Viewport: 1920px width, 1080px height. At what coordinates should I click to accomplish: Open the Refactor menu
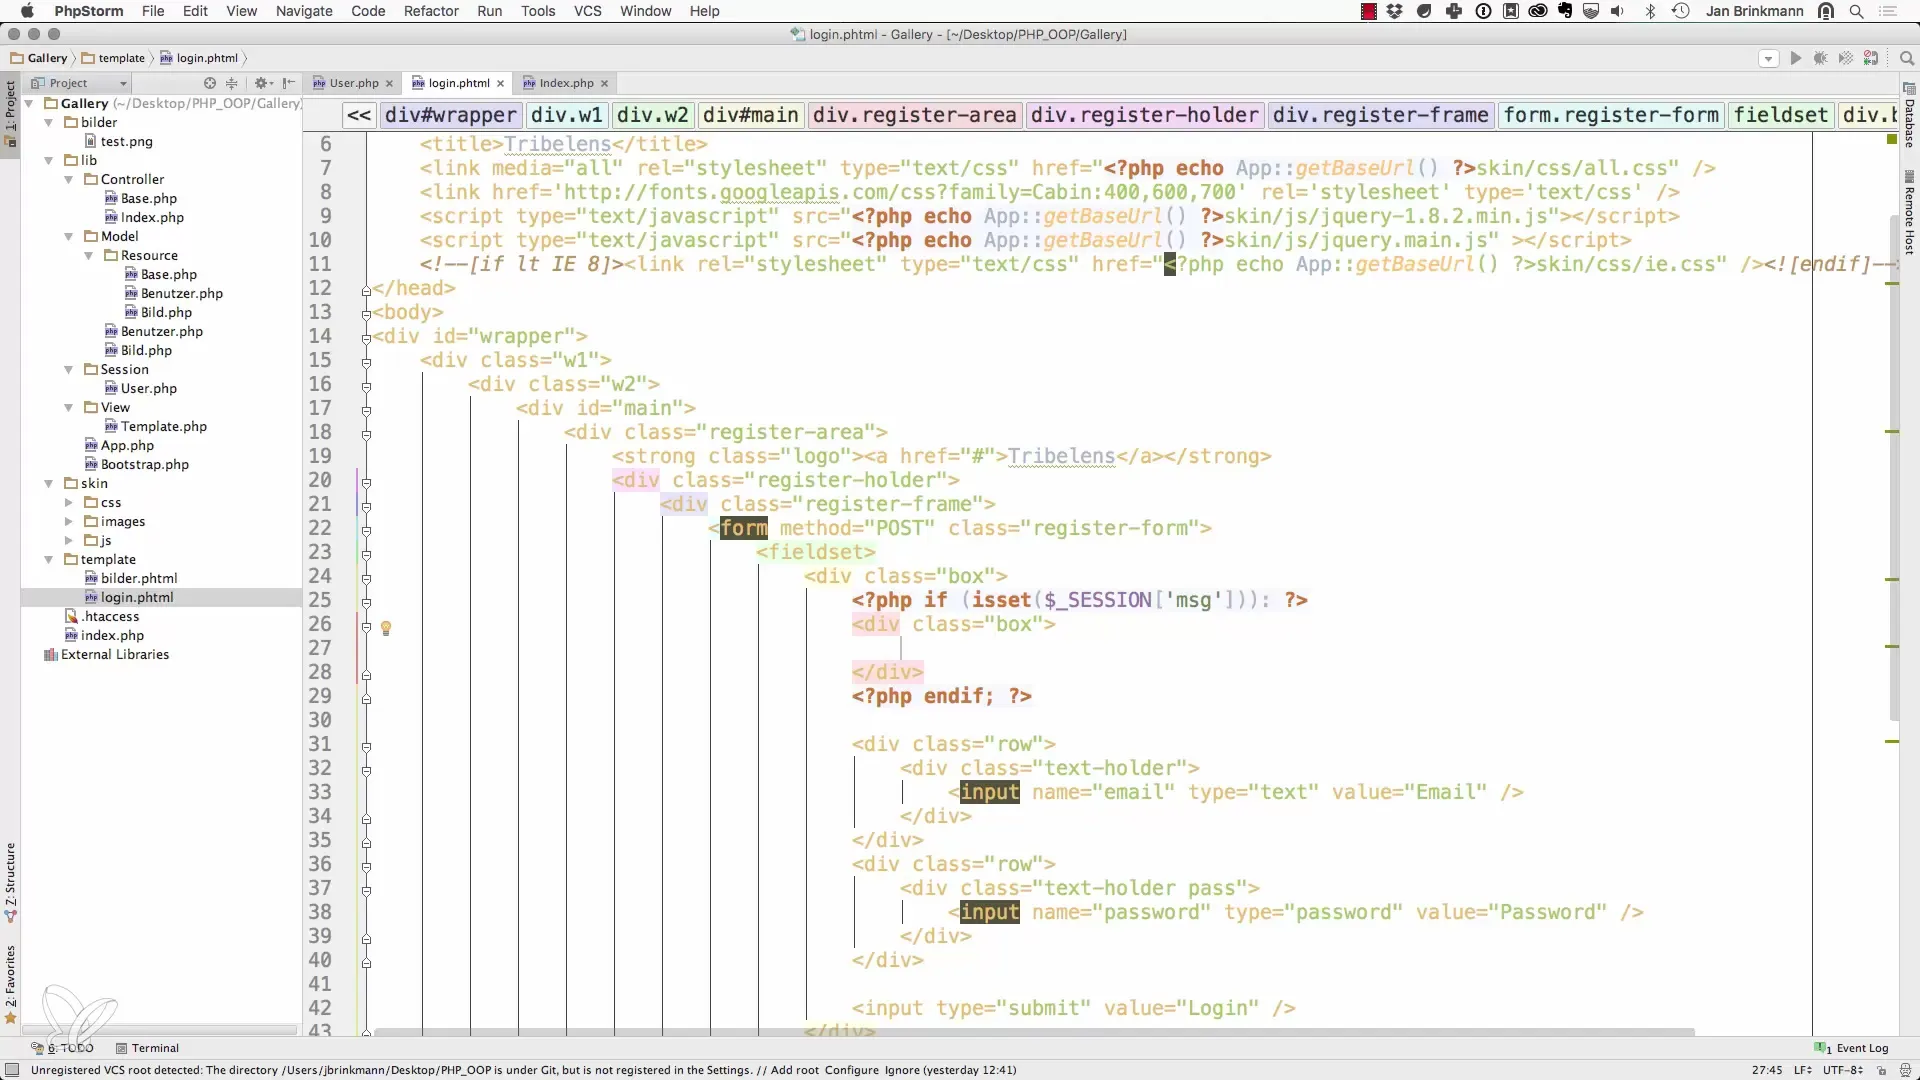click(x=431, y=11)
